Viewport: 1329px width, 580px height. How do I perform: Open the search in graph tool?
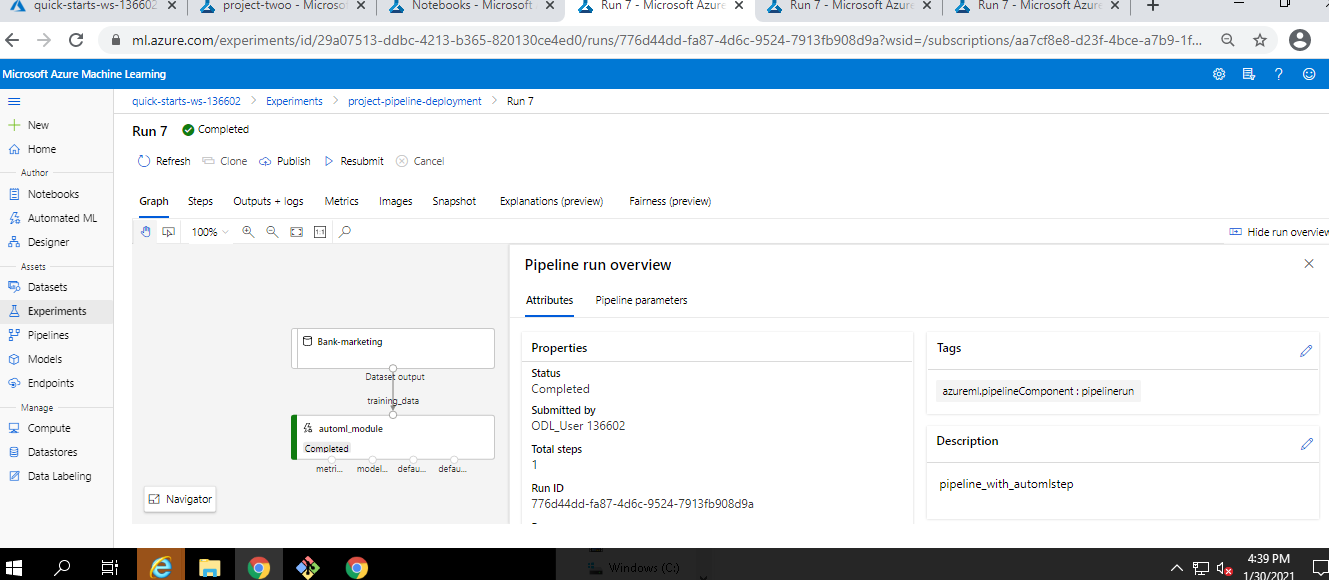tap(345, 232)
